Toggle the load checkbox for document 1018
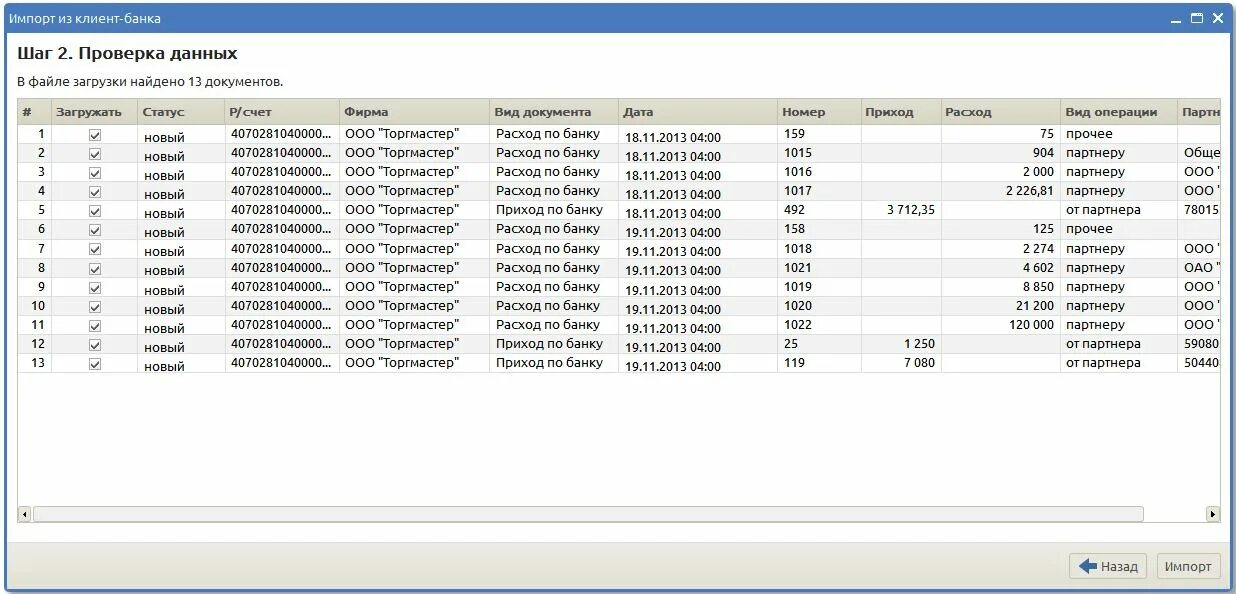 (95, 249)
